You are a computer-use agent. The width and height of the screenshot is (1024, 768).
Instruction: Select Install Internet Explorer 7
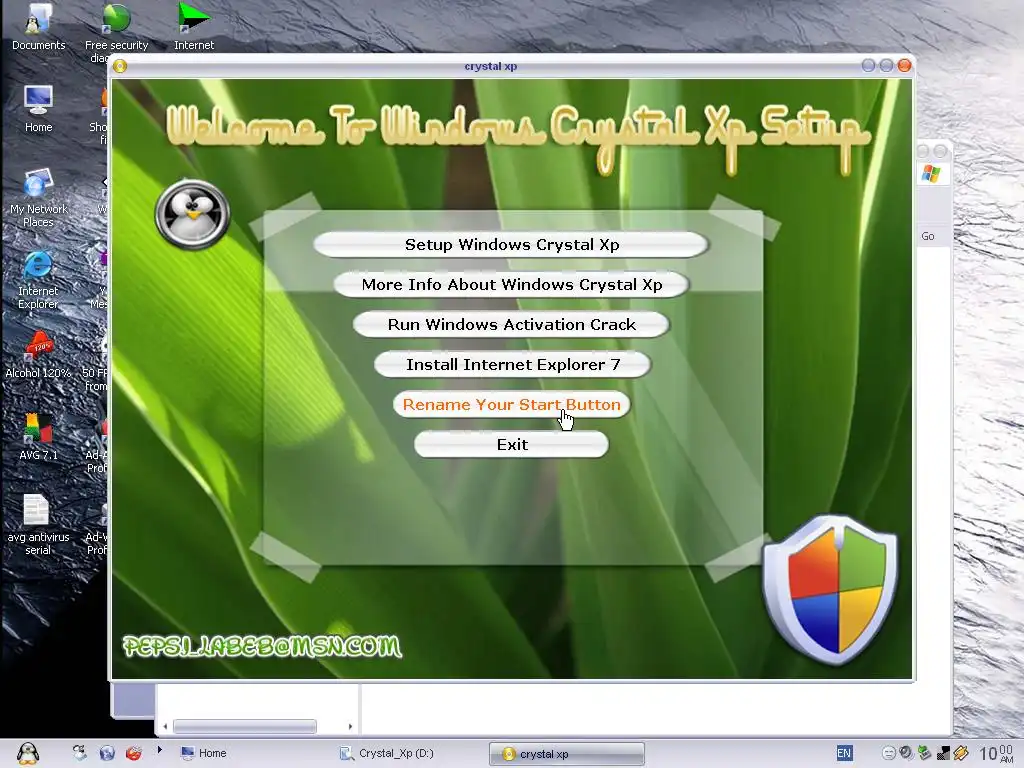point(513,364)
